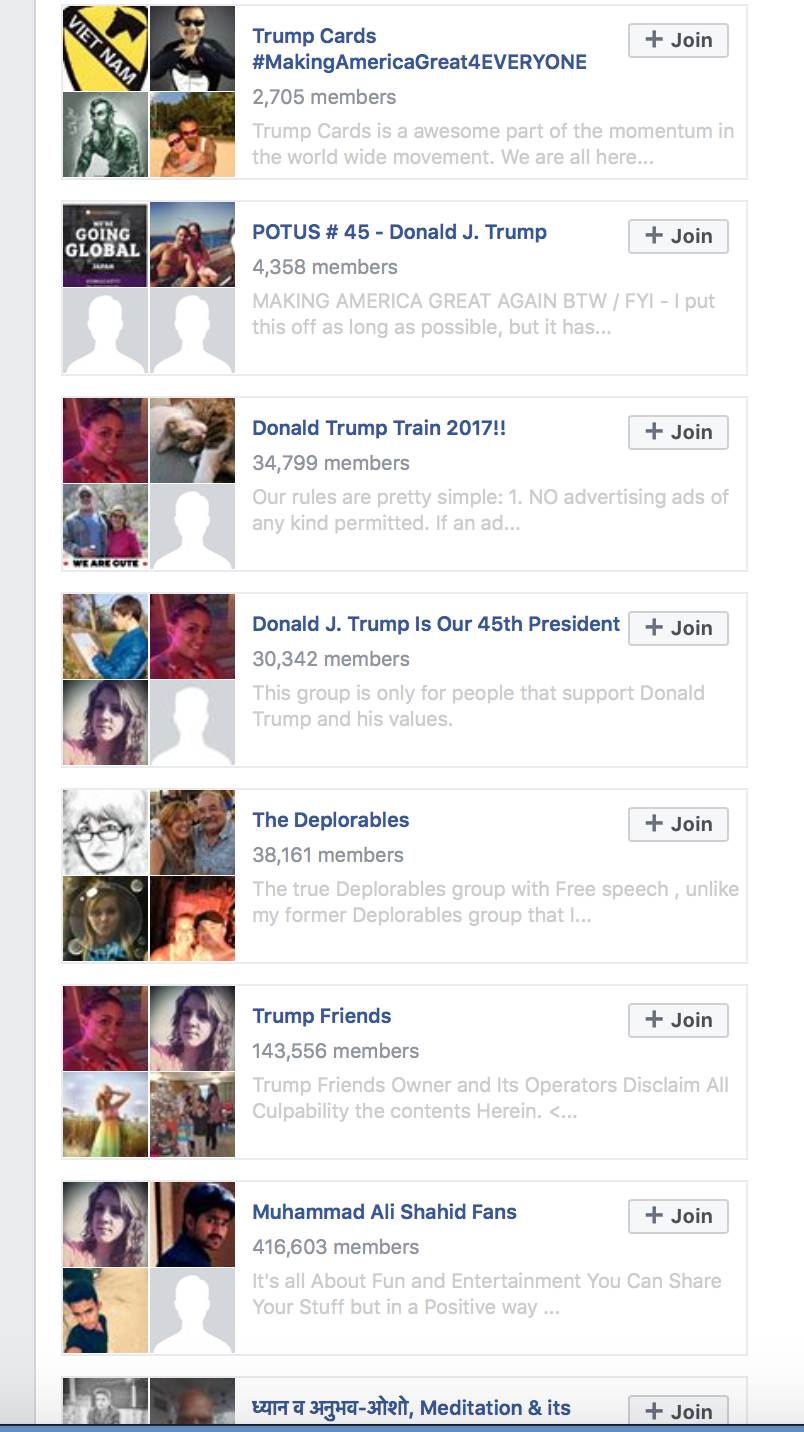Click the Going Global Japan thumbnail
The height and width of the screenshot is (1432, 804).
[x=105, y=244]
